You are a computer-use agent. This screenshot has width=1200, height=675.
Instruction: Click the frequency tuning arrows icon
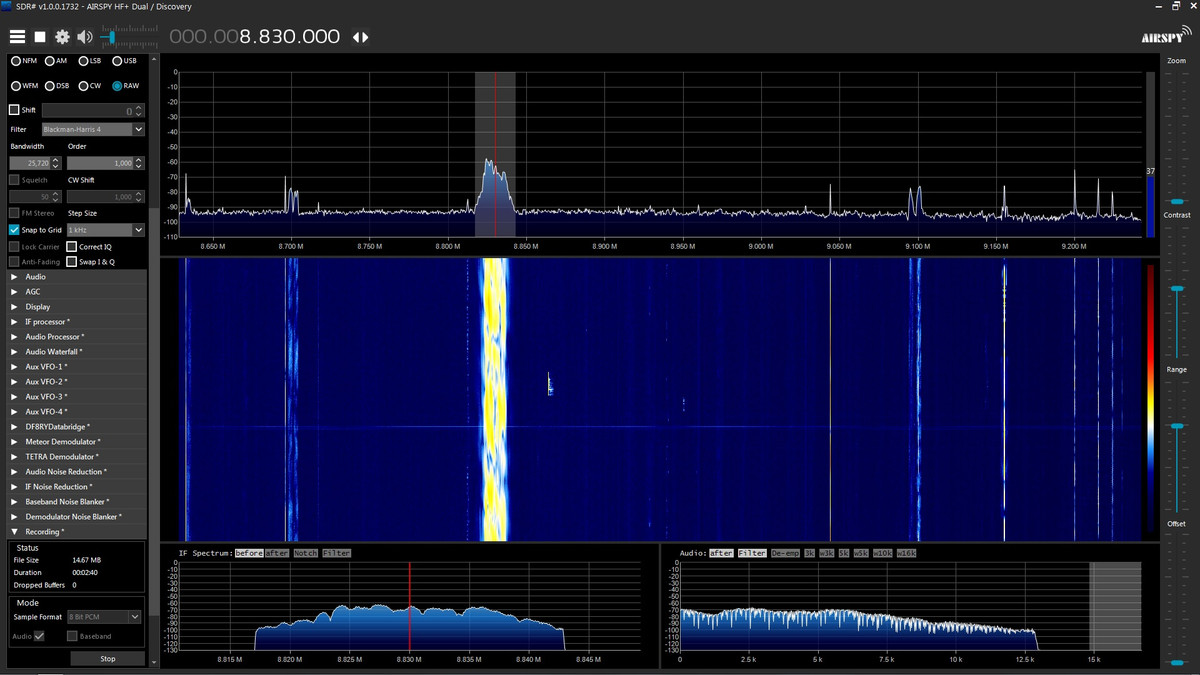point(360,37)
